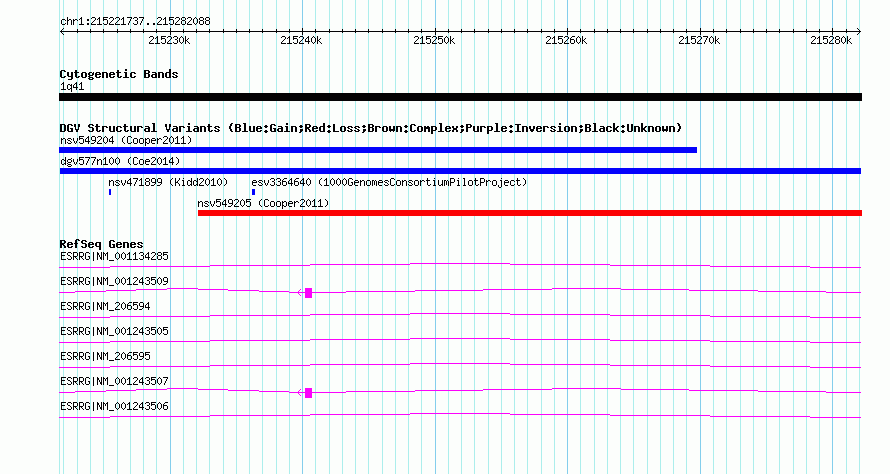This screenshot has width=890, height=474.
Task: Click the 1q41 band label
Action: tap(72, 86)
